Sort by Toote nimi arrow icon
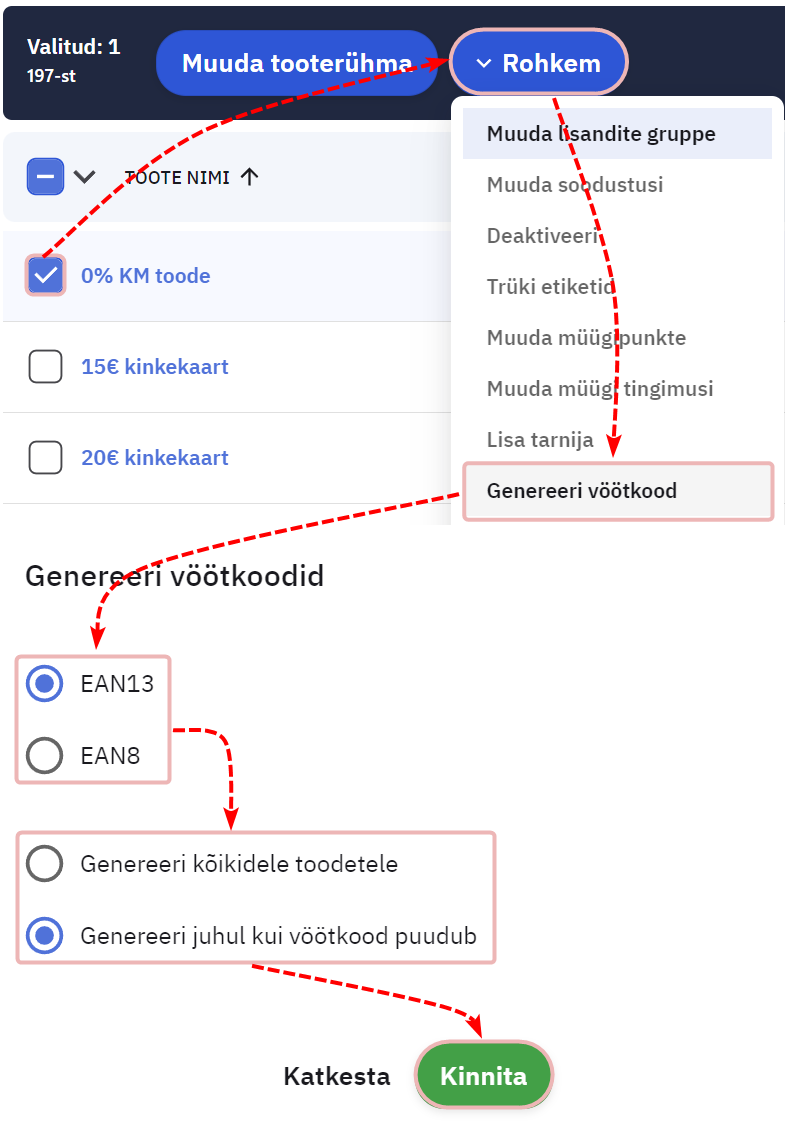The height and width of the screenshot is (1126, 785). (x=250, y=177)
